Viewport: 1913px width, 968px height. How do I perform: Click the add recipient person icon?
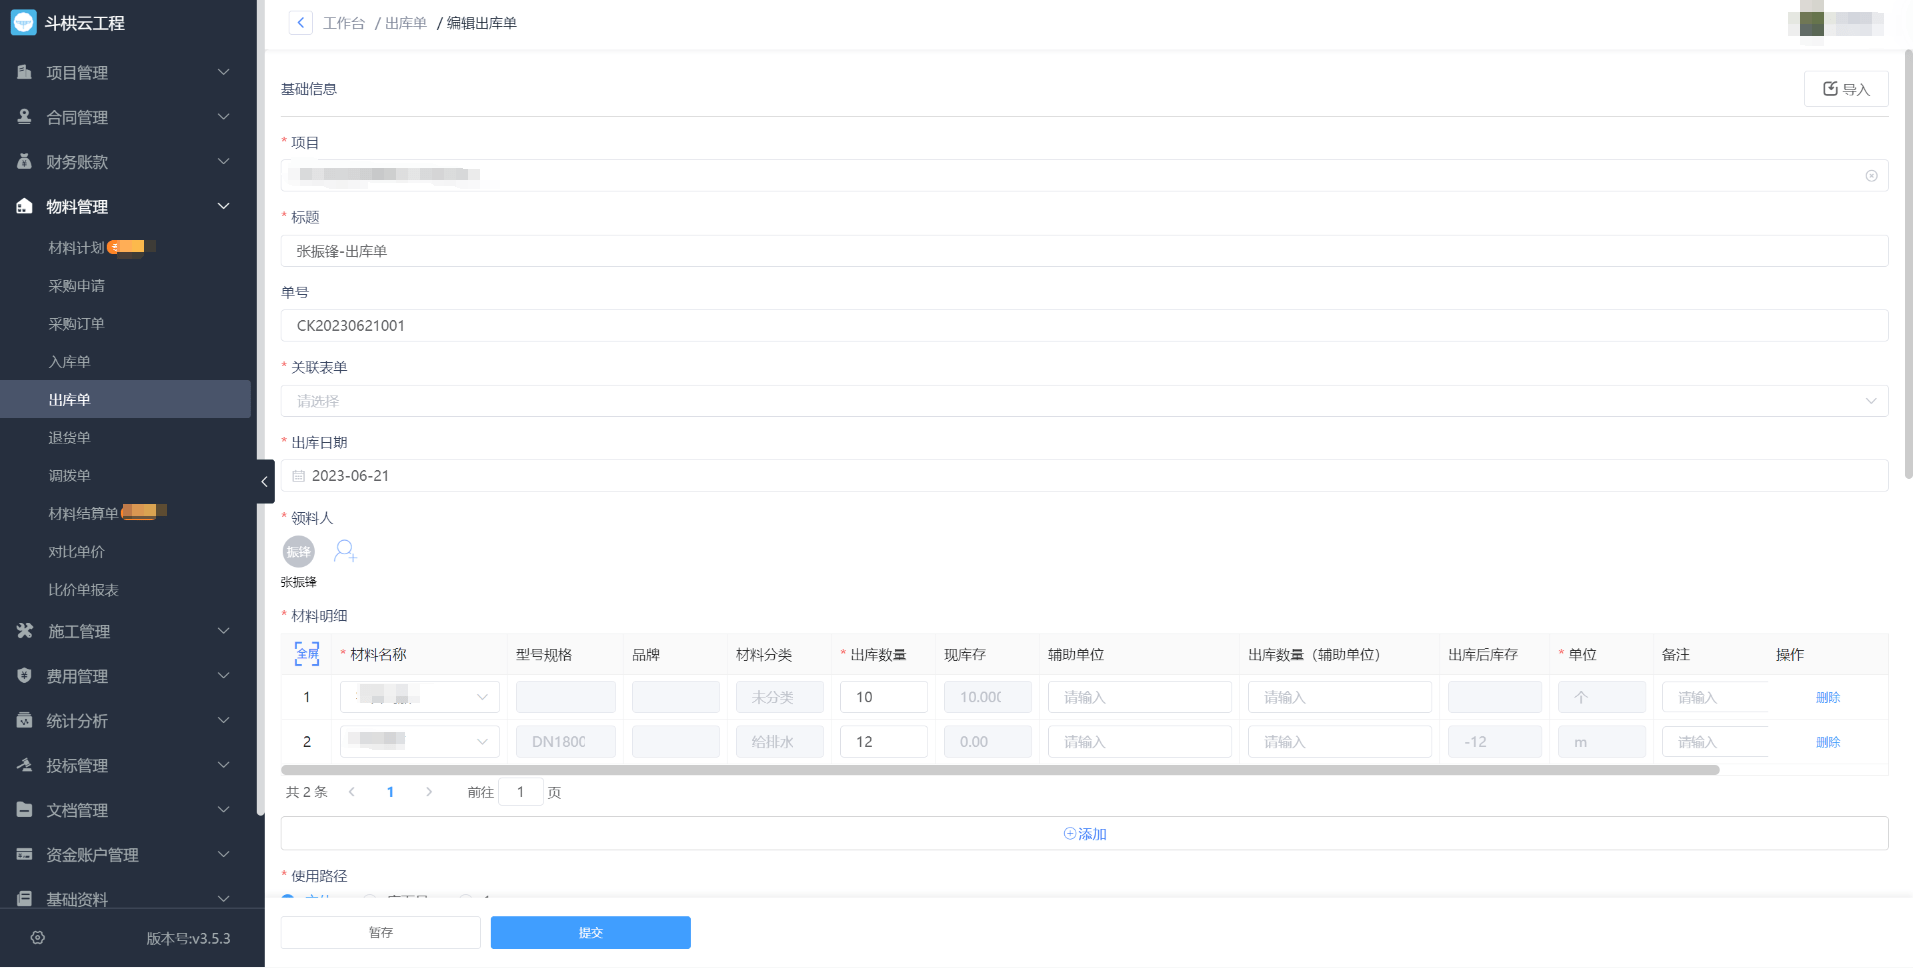(345, 551)
